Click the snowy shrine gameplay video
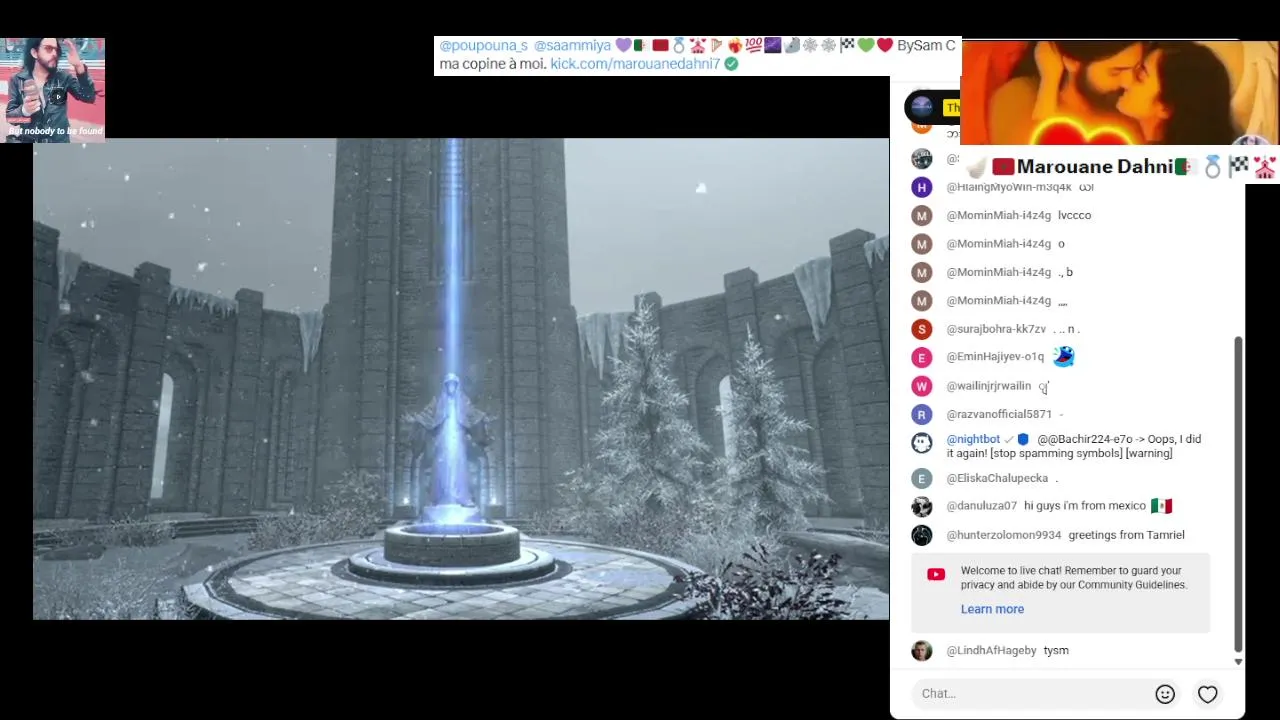Screen dimensions: 1280x720 [x=461, y=379]
